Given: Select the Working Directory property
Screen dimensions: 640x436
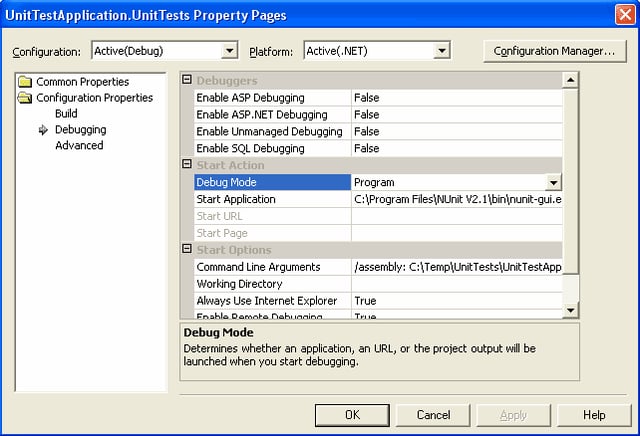Looking at the screenshot, I should (272, 284).
